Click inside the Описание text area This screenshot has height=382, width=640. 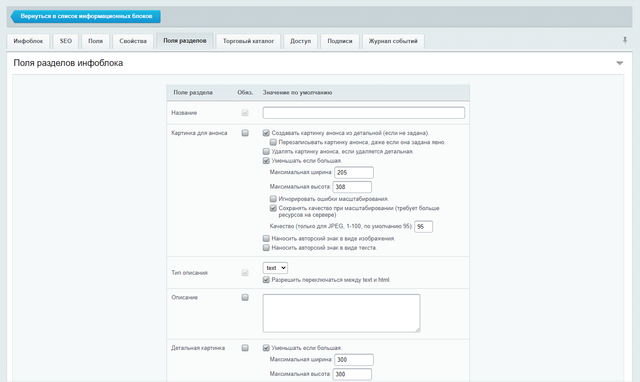coord(341,313)
